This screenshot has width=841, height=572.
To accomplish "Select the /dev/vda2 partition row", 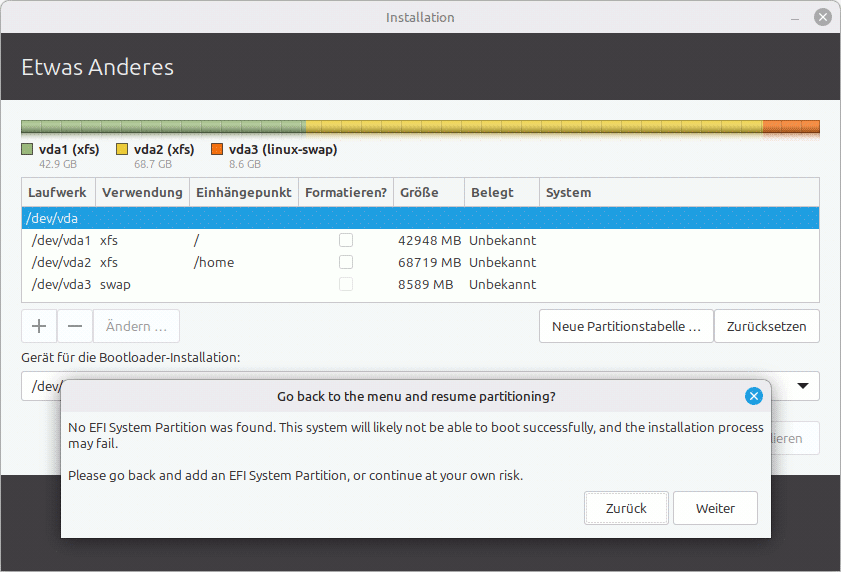I will (420, 262).
